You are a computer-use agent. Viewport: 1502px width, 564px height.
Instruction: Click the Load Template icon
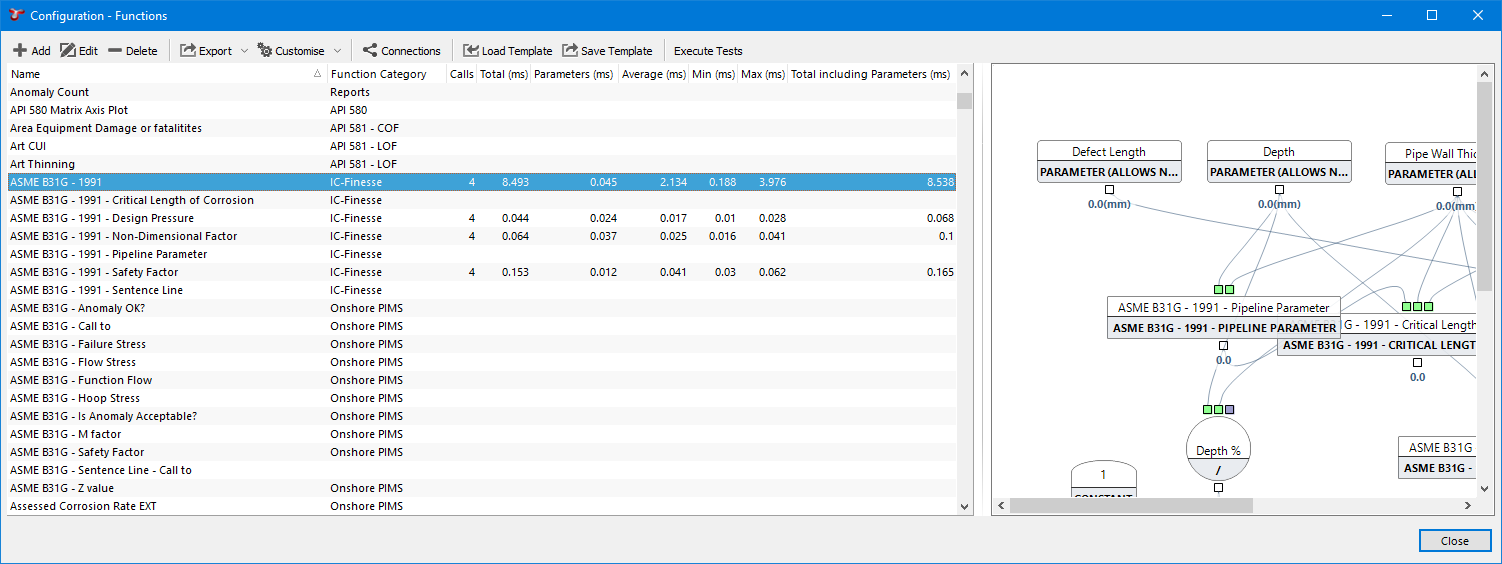470,51
